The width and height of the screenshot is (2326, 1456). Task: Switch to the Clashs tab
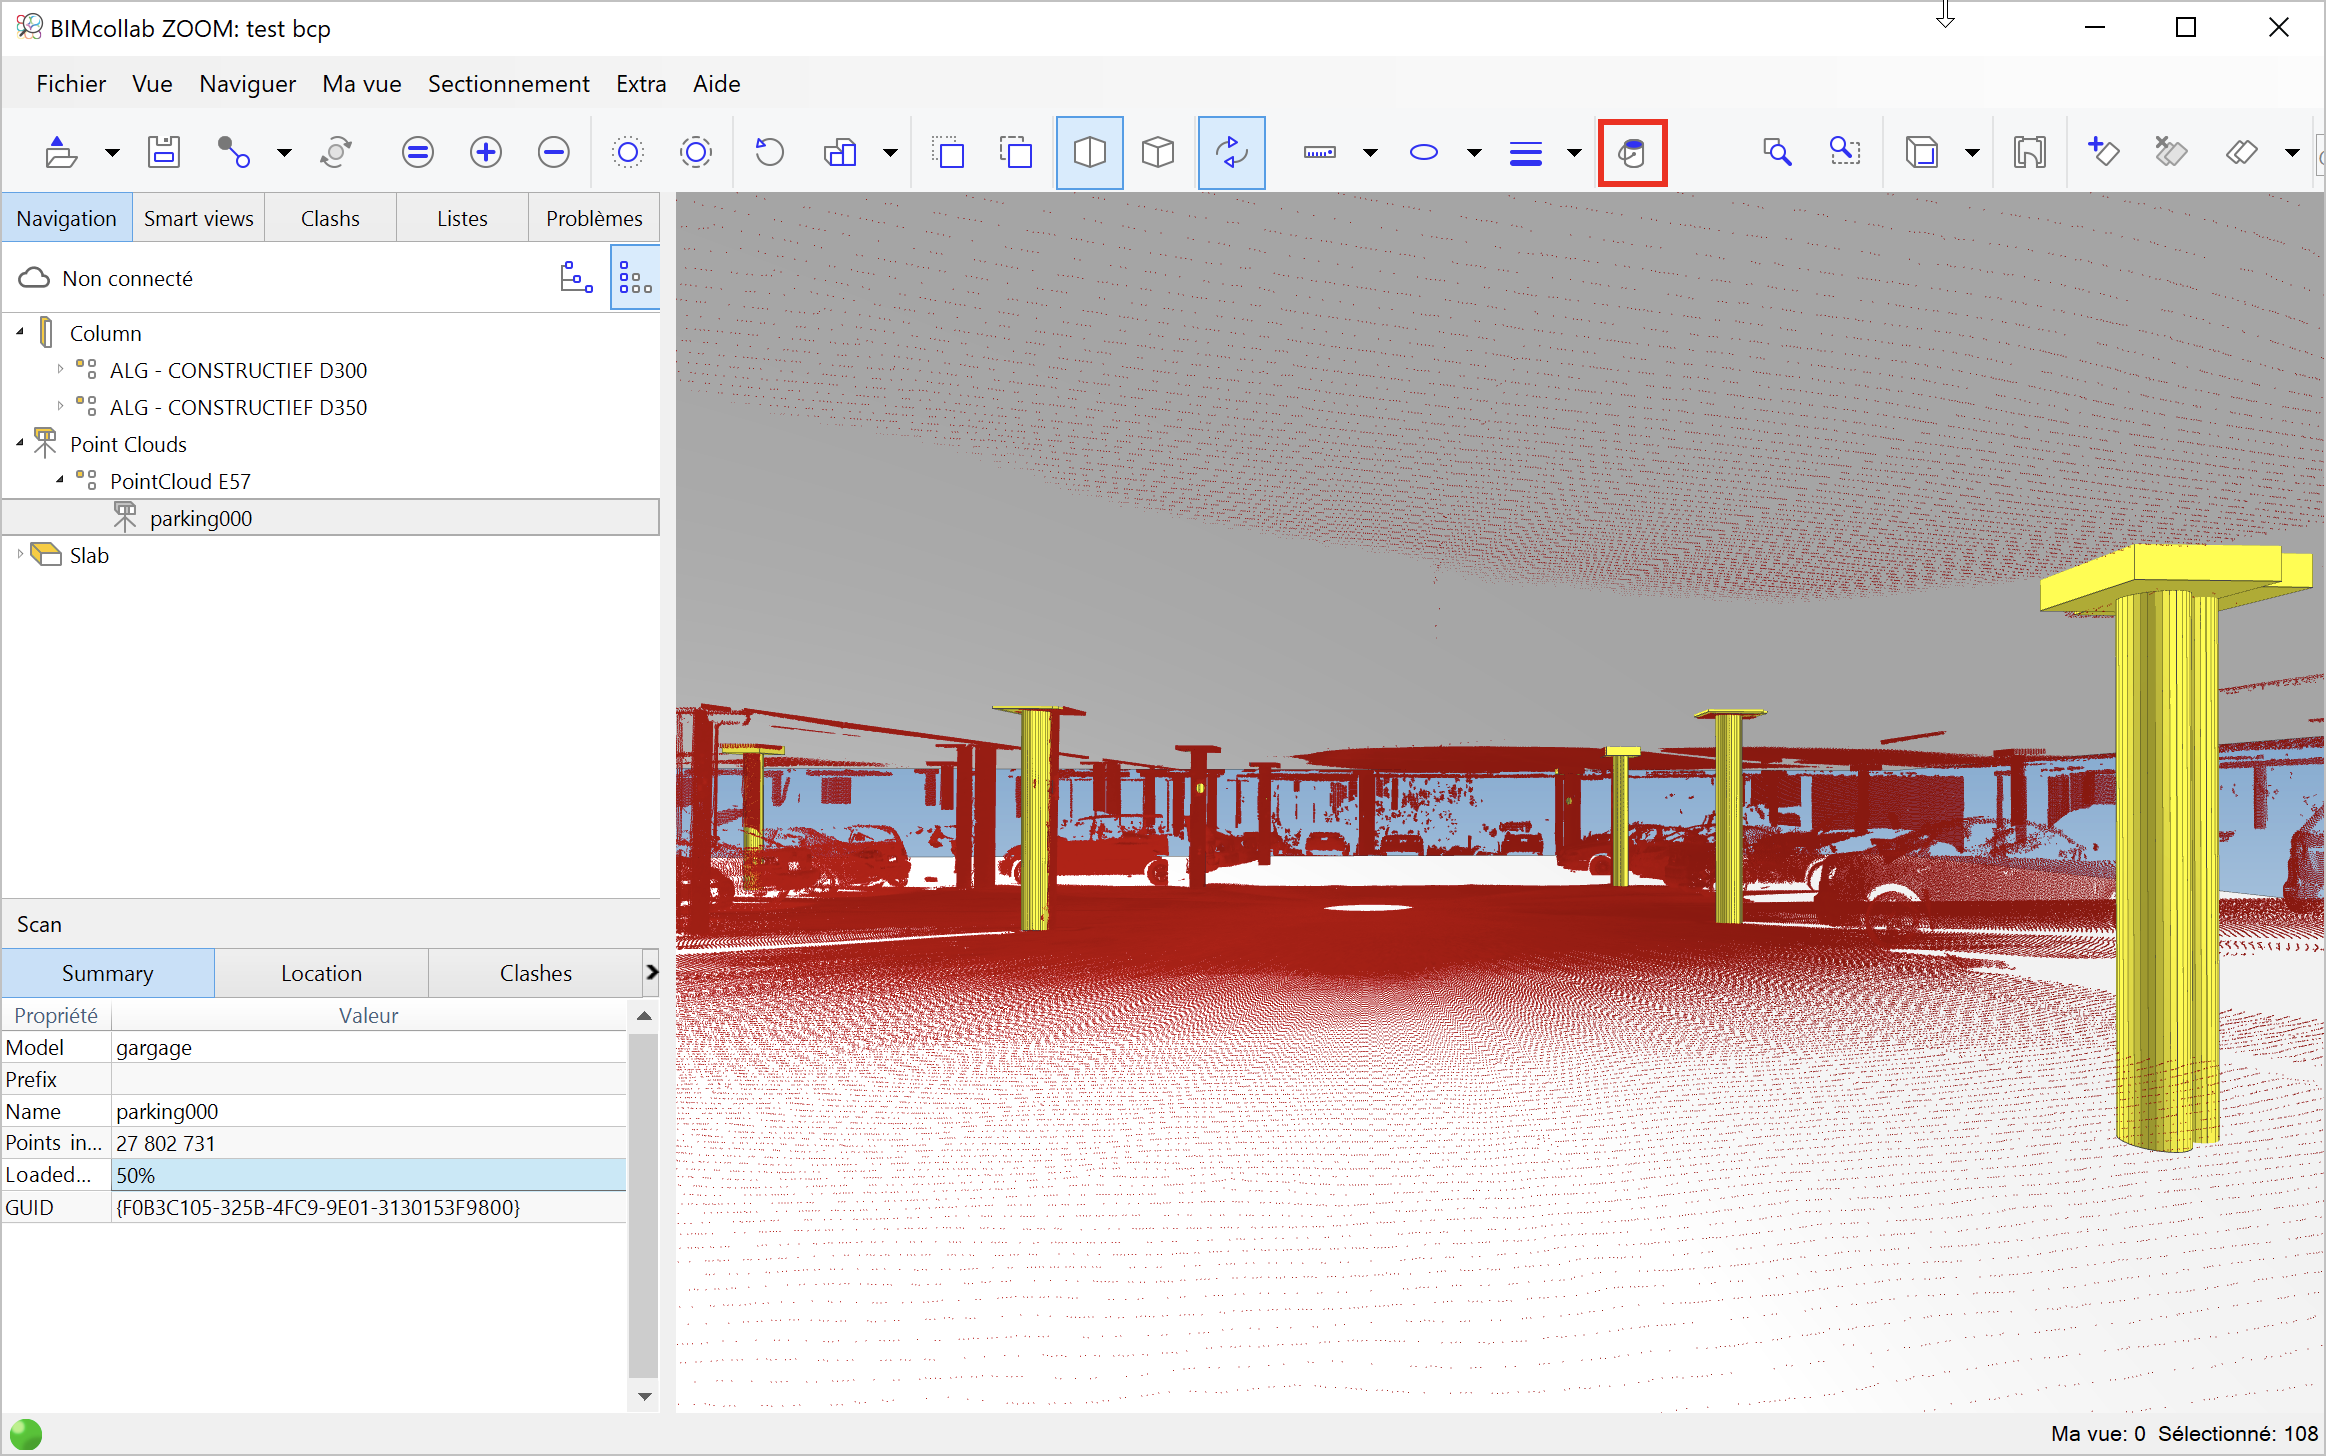pos(330,218)
